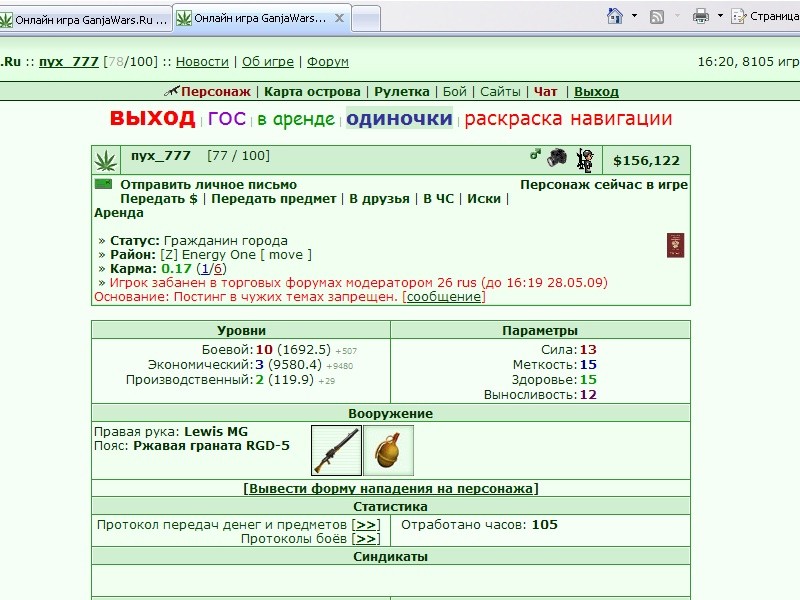Click the soldier figure icon

click(585, 160)
